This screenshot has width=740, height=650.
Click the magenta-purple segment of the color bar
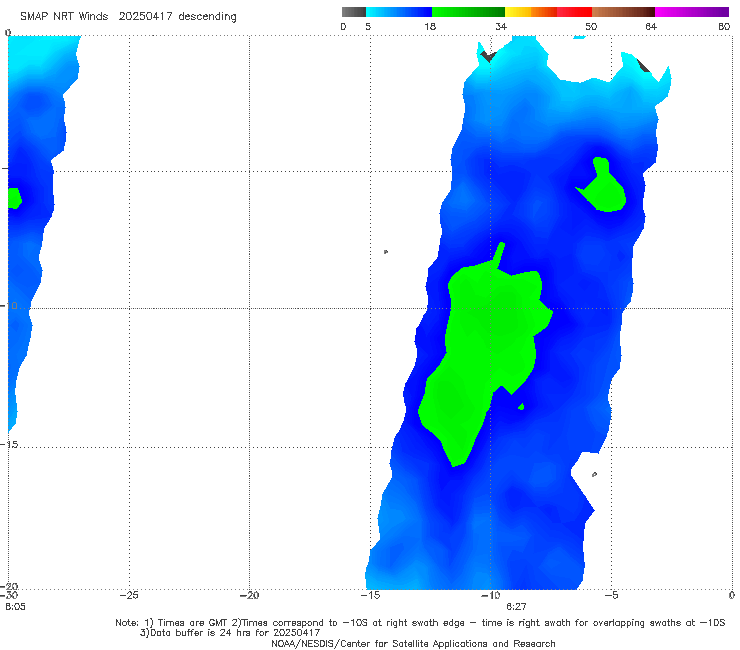pyautogui.click(x=692, y=12)
